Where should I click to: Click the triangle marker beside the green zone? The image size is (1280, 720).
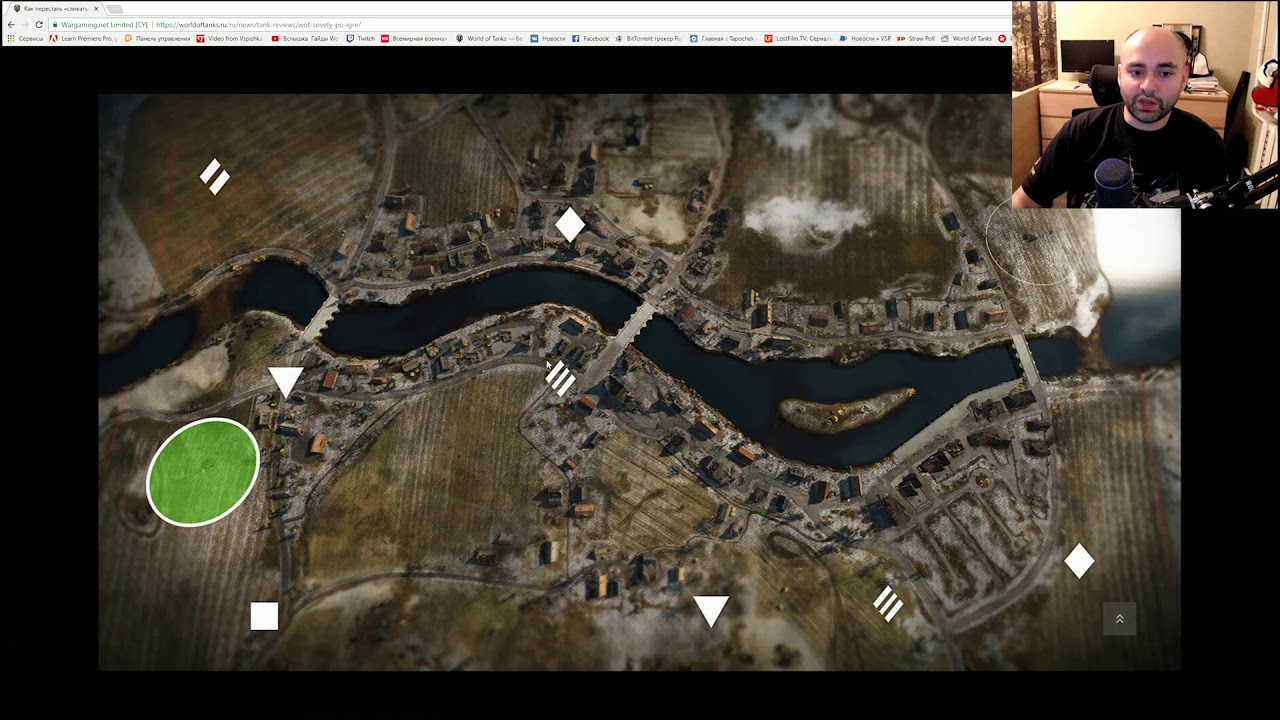[x=286, y=382]
